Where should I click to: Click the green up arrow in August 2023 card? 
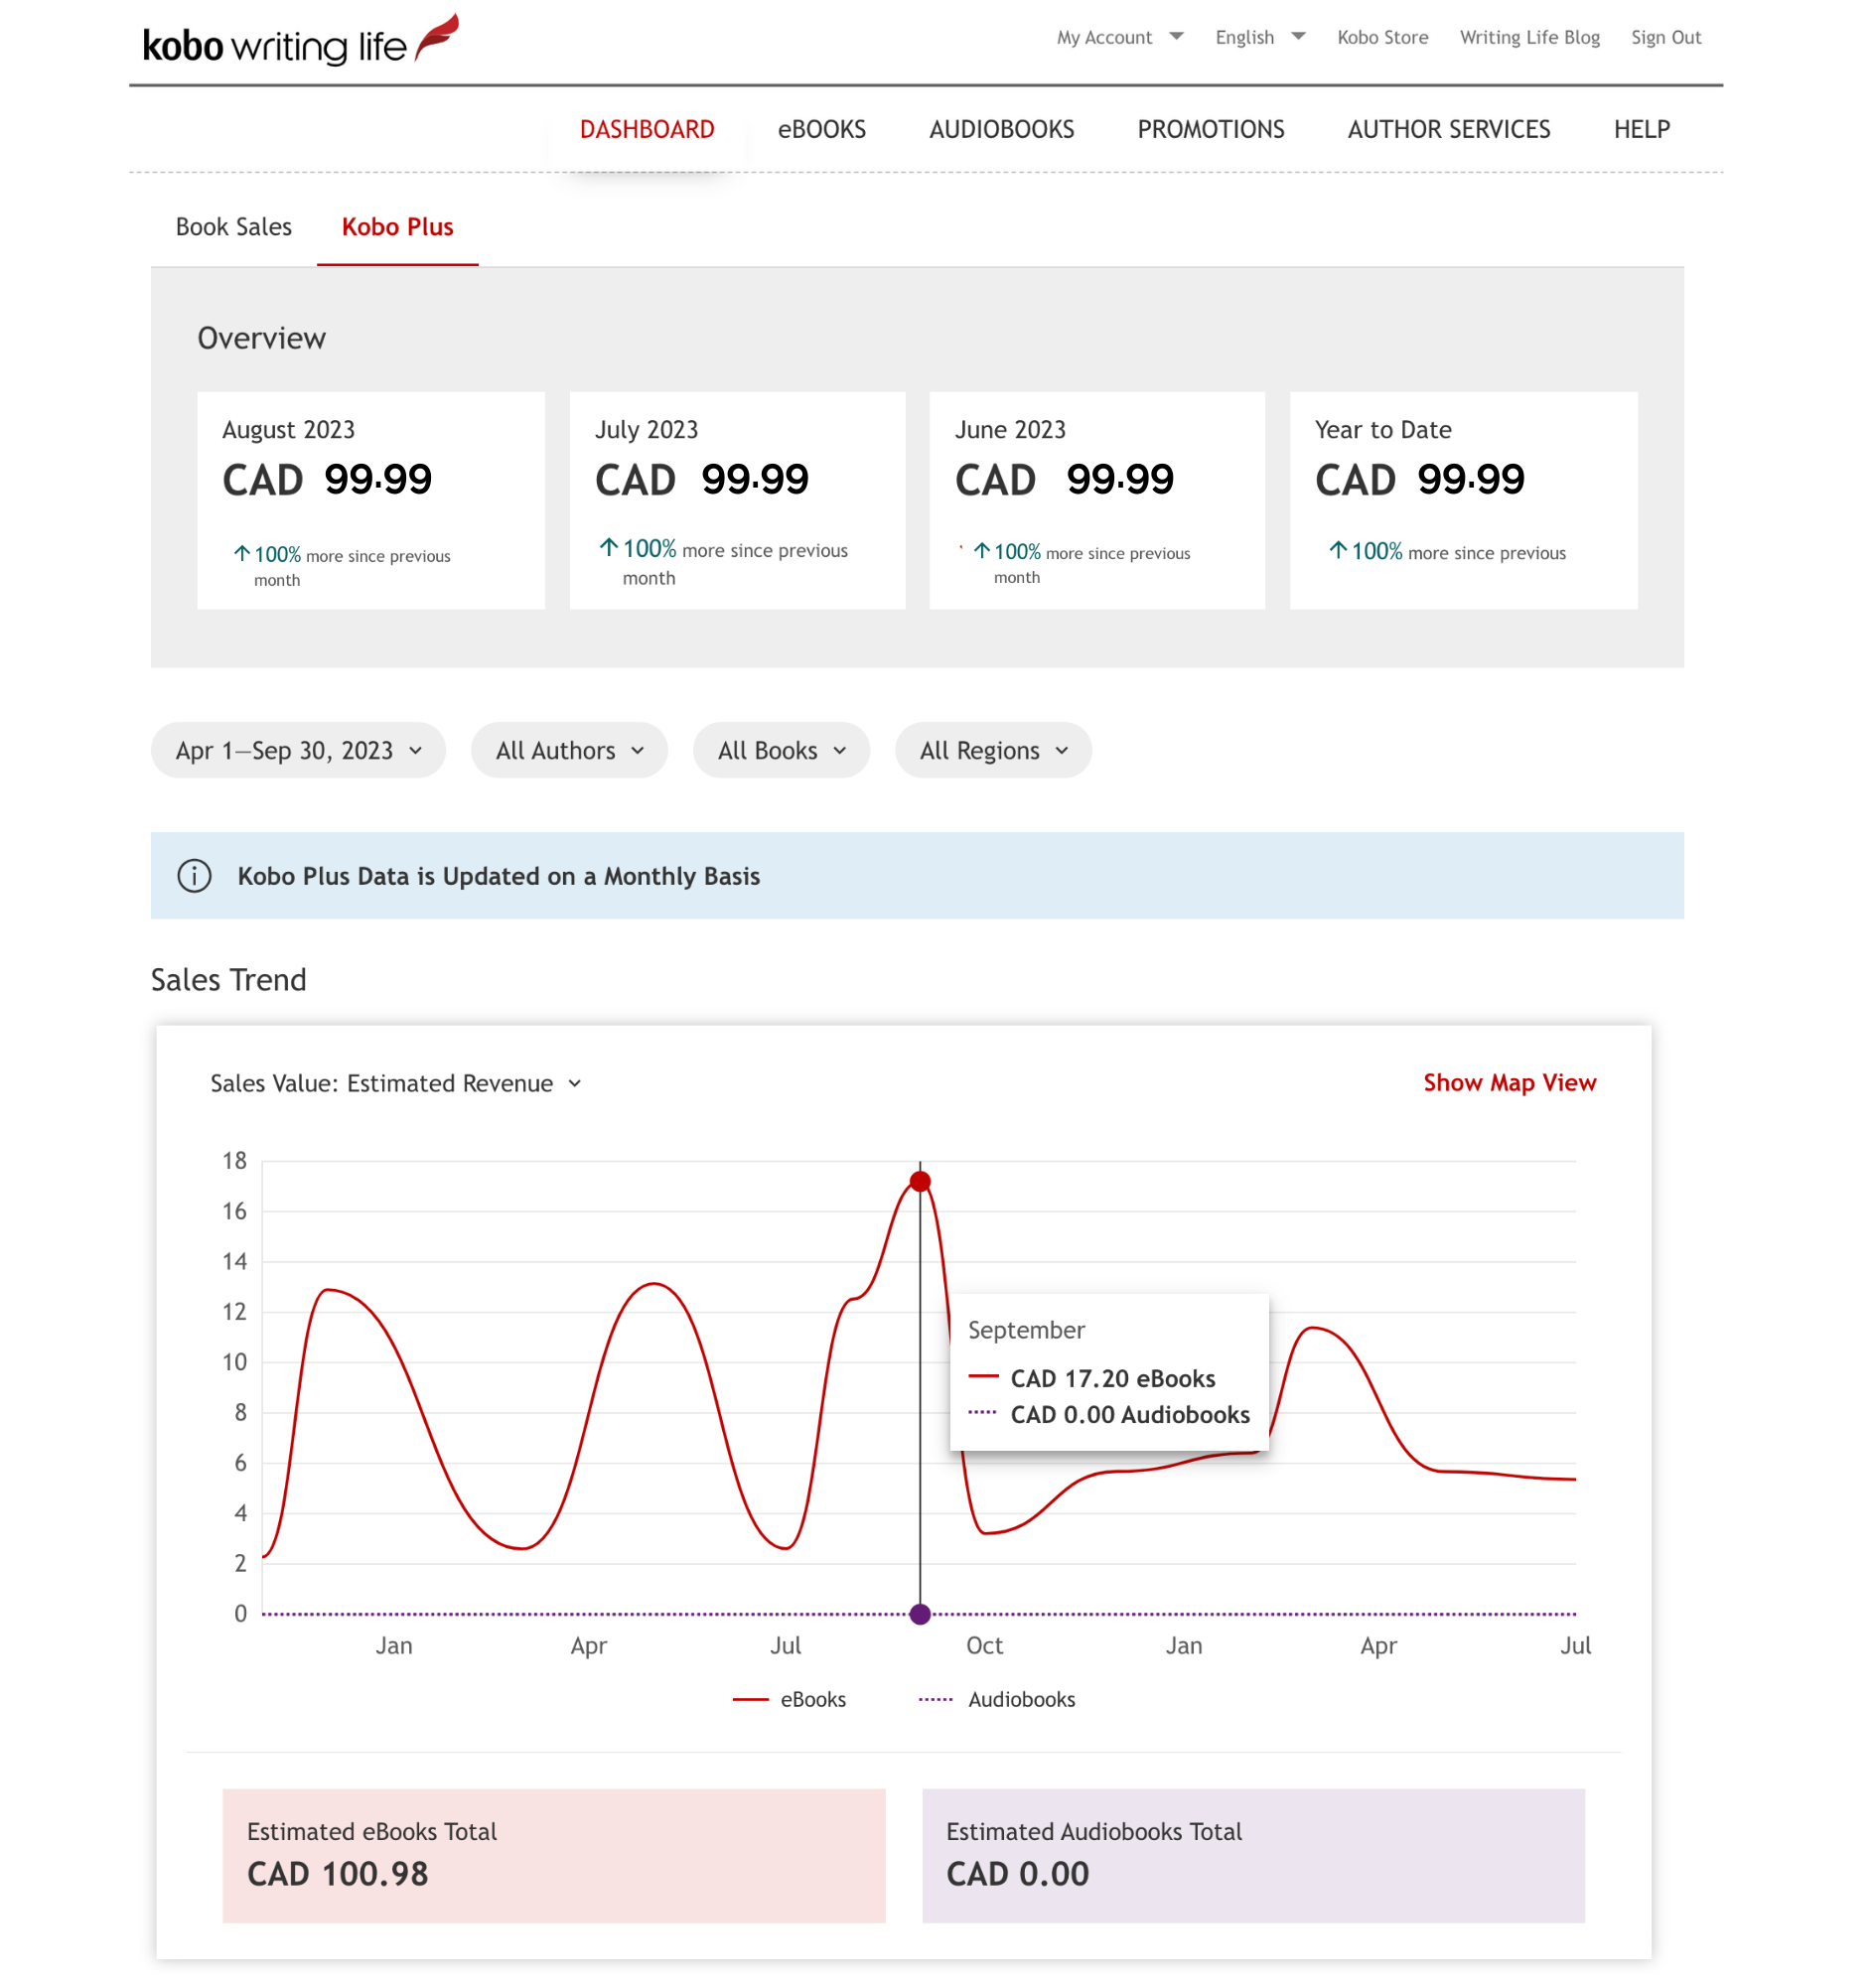click(x=242, y=553)
